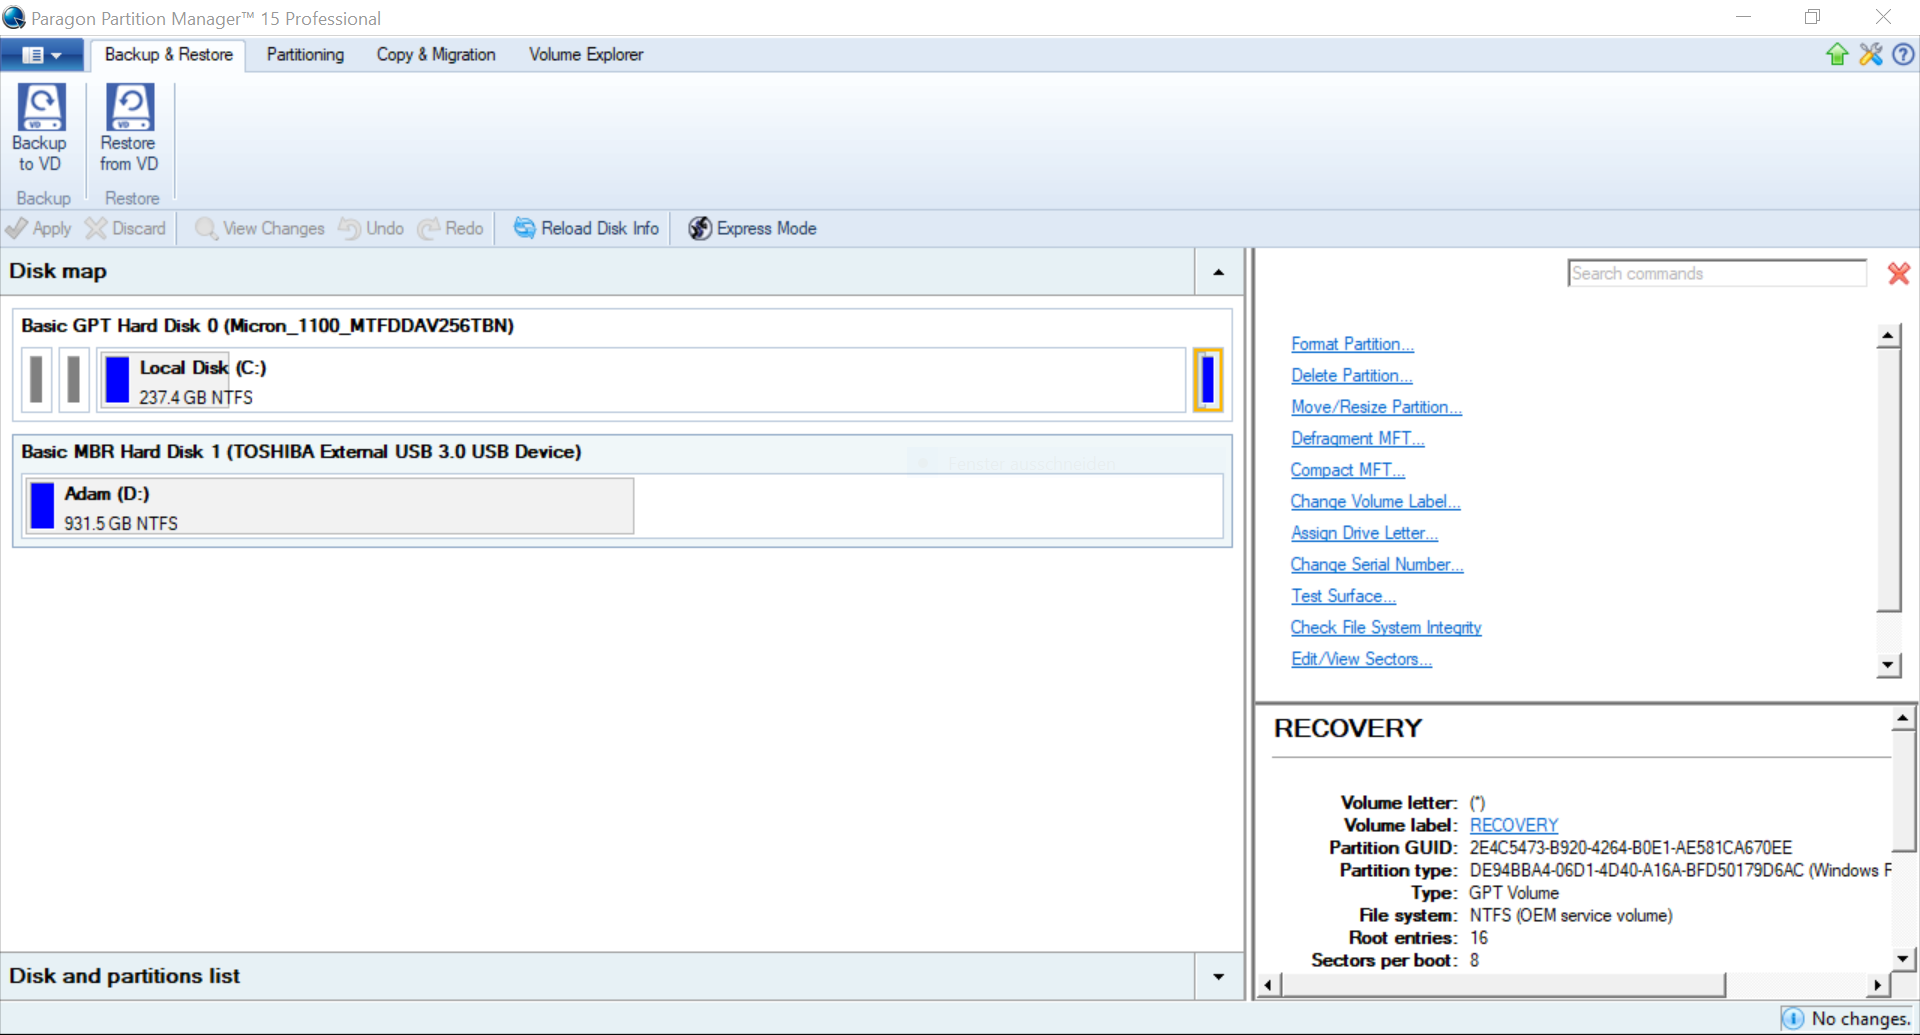Click the Search commands field
This screenshot has width=1920, height=1035.
(1717, 274)
